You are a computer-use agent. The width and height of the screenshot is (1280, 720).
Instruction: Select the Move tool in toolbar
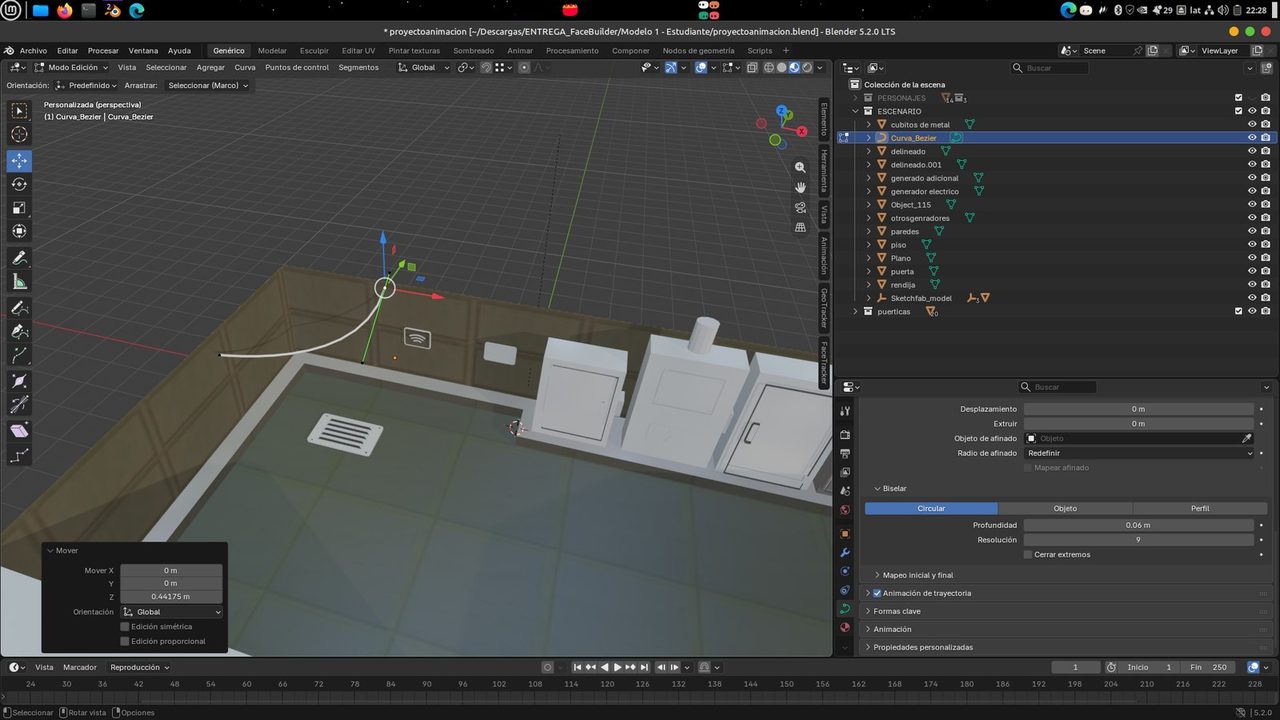(19, 160)
